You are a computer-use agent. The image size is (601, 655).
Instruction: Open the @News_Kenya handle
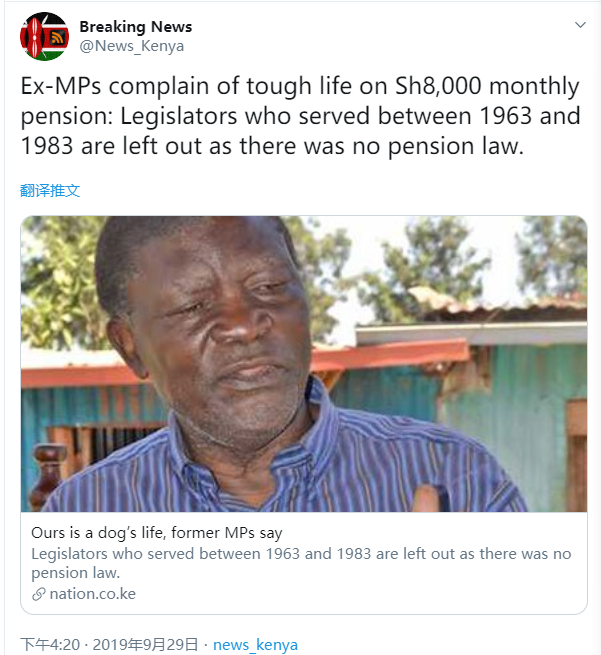(131, 46)
